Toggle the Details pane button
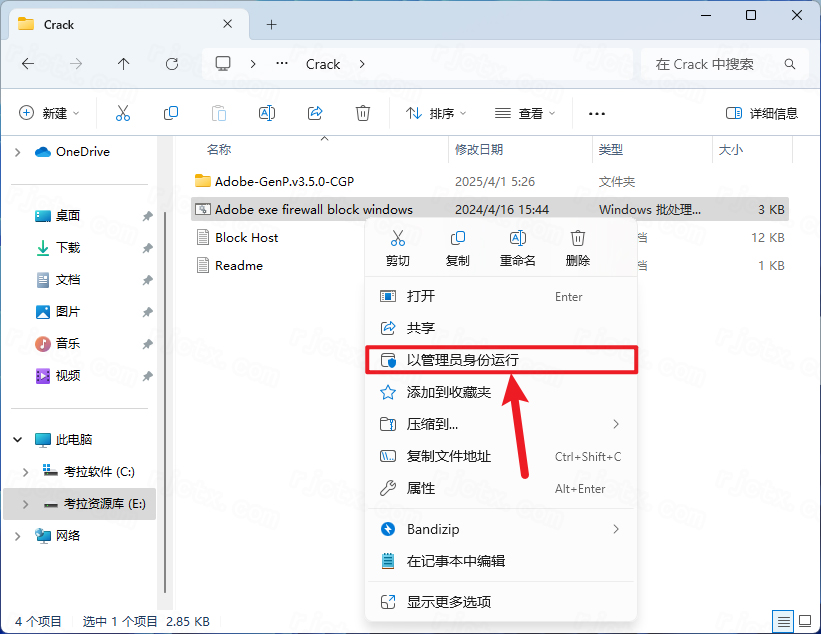821x634 pixels. tap(762, 113)
